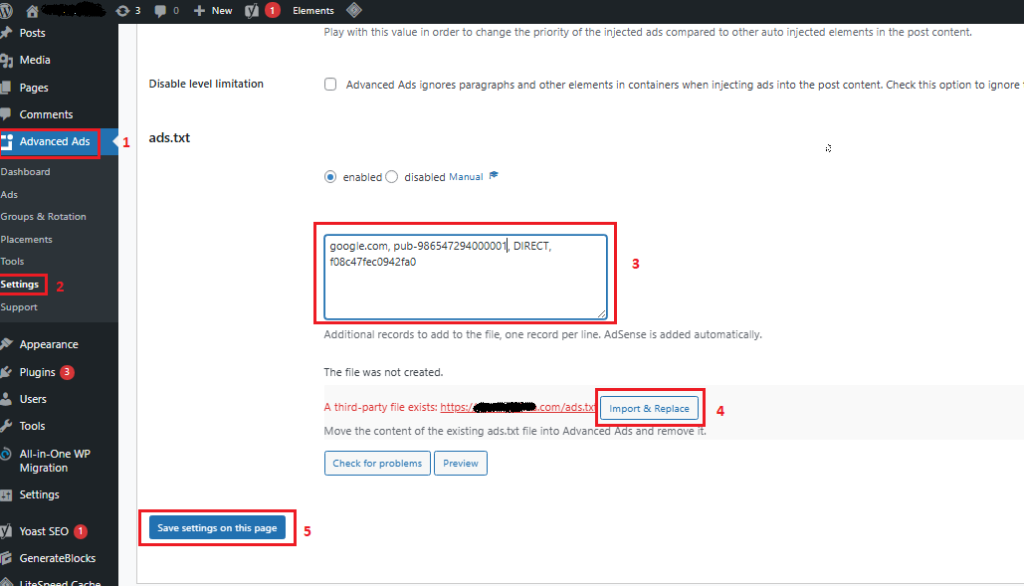Click the plus New icon
1024x586 pixels.
pyautogui.click(x=199, y=10)
